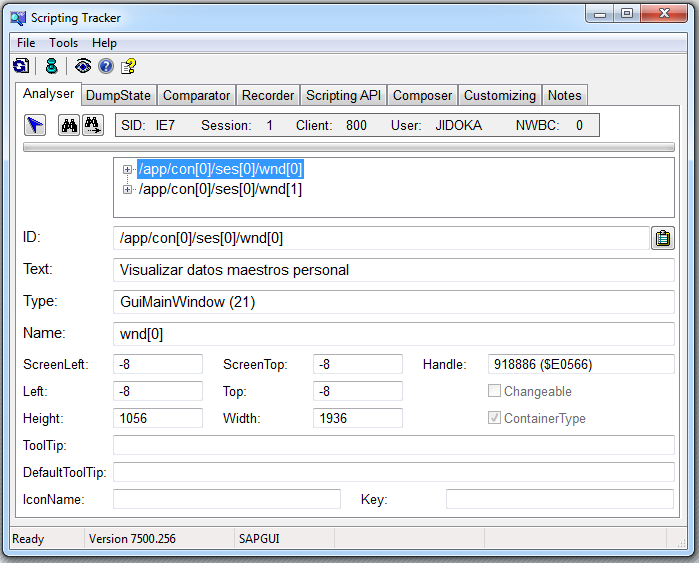Click the binoculars find icon
This screenshot has width=699, height=563.
point(69,125)
